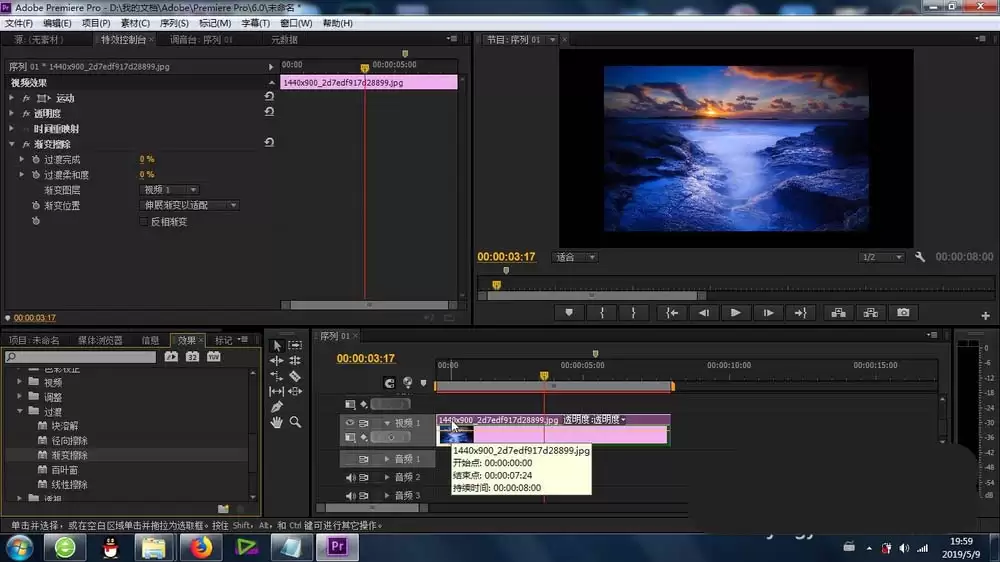Click the Add Marker button in monitor
1000x562 pixels.
click(569, 313)
